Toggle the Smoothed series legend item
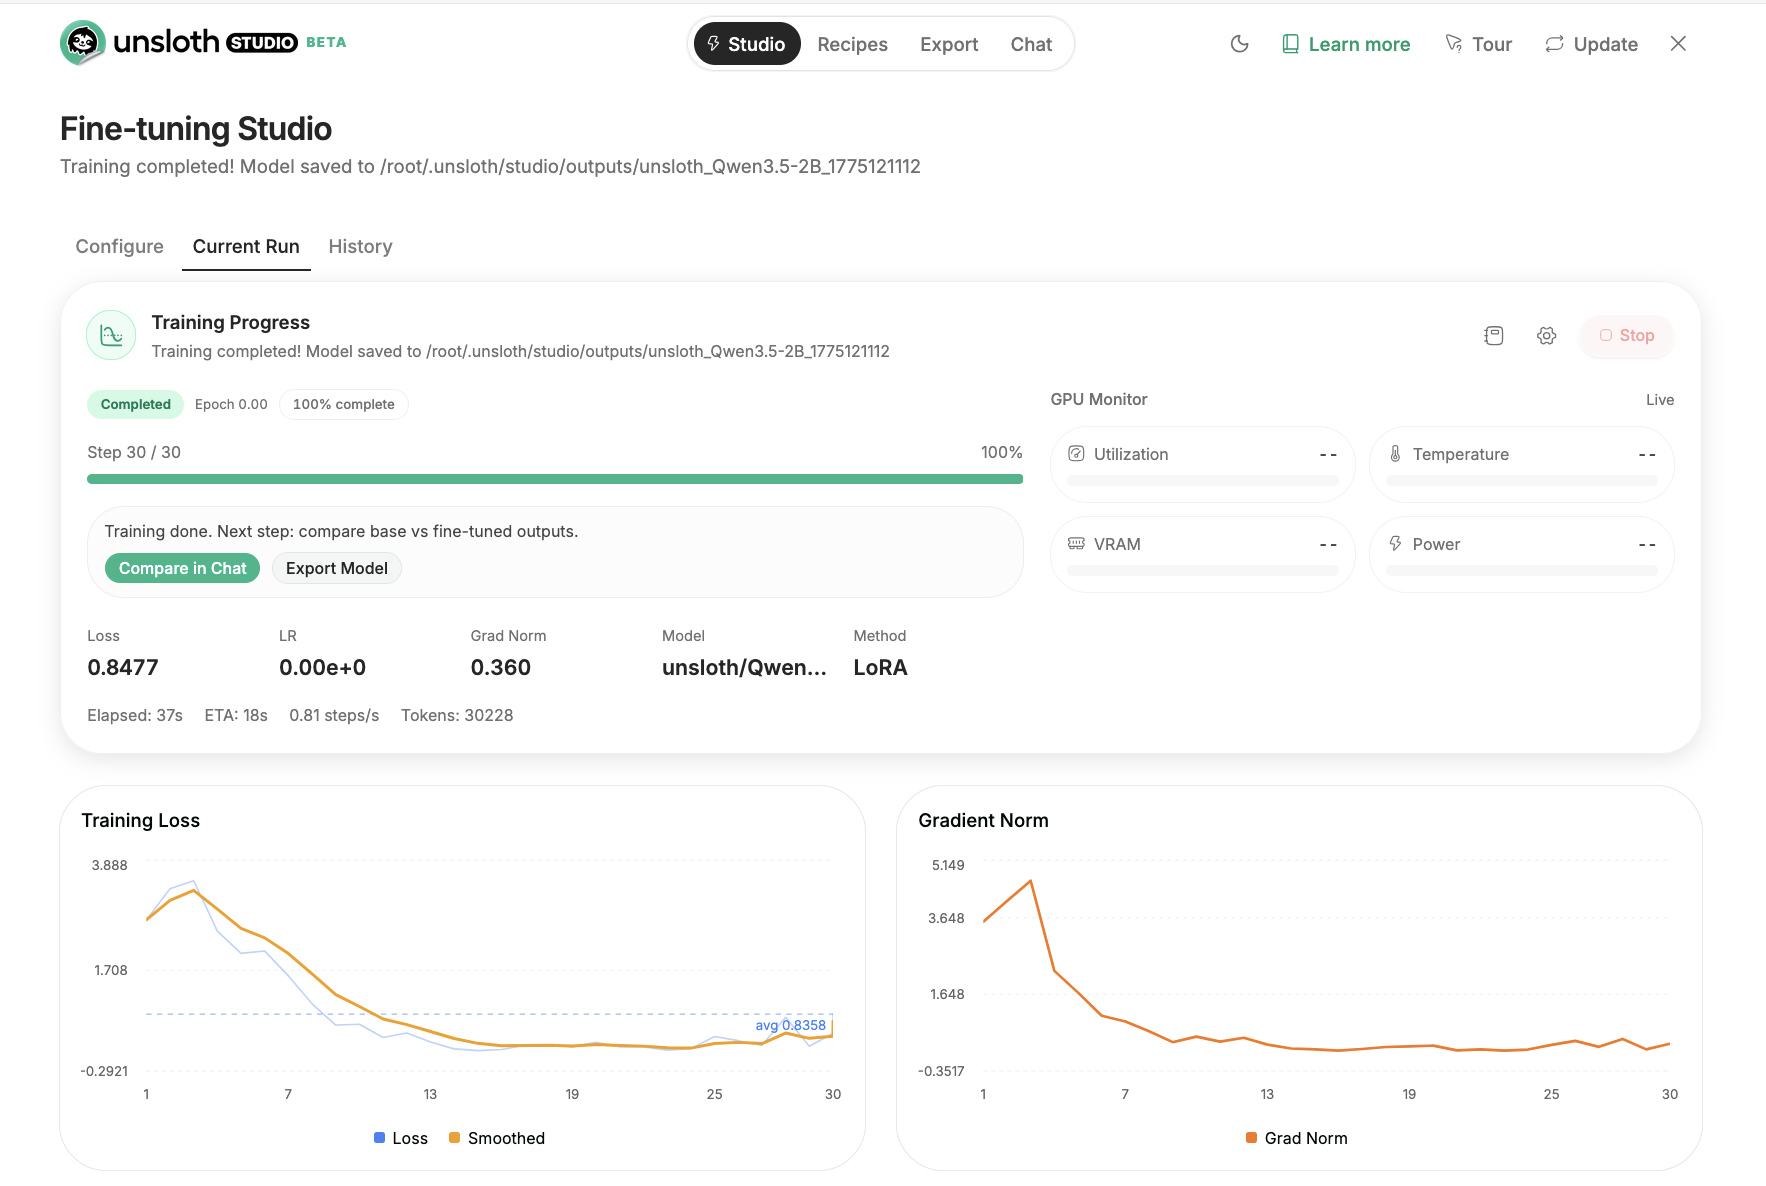 point(497,1138)
